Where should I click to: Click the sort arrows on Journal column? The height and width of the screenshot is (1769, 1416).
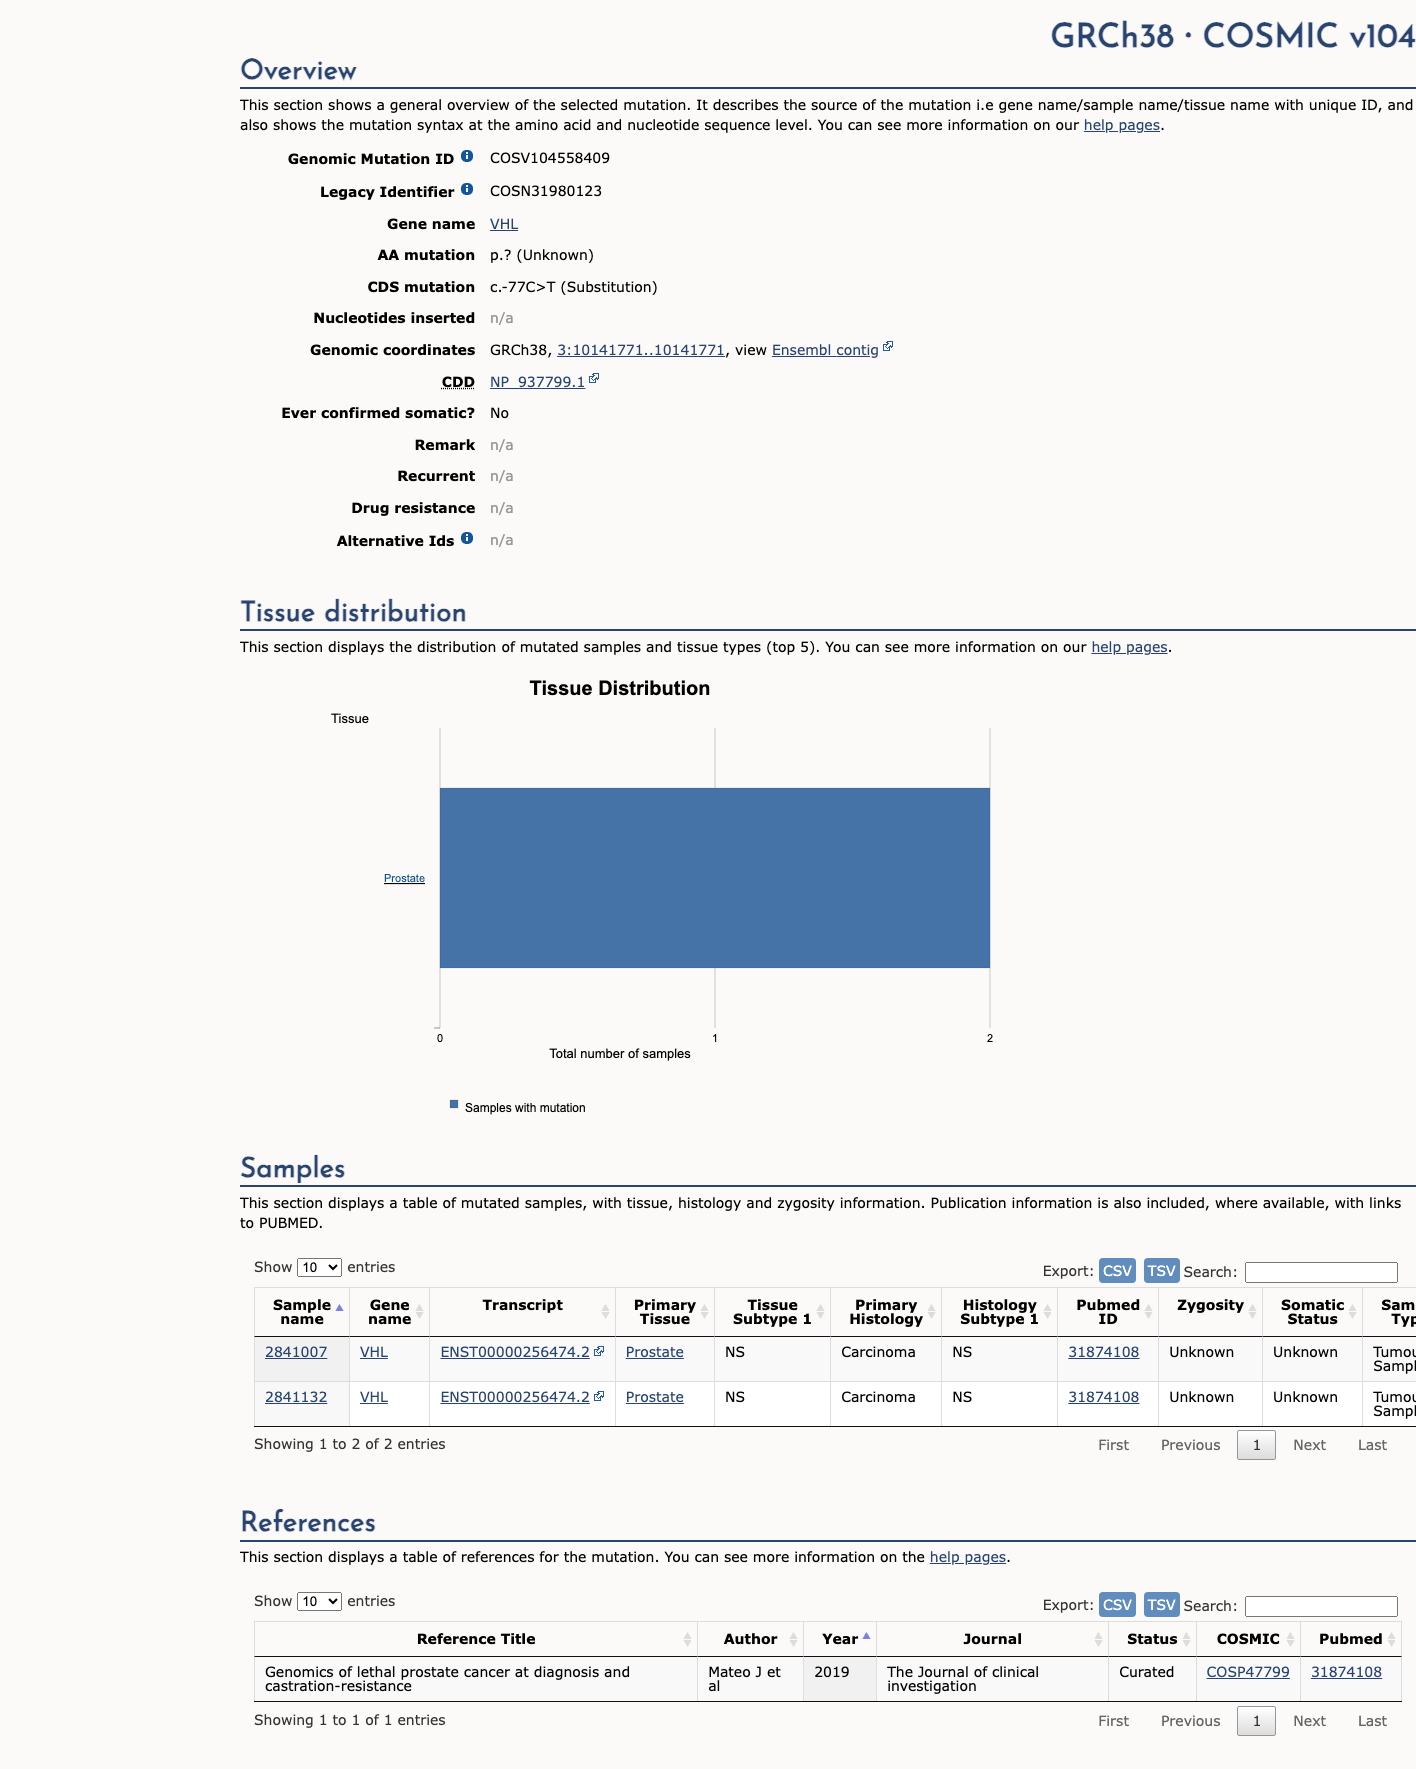click(x=1098, y=1639)
